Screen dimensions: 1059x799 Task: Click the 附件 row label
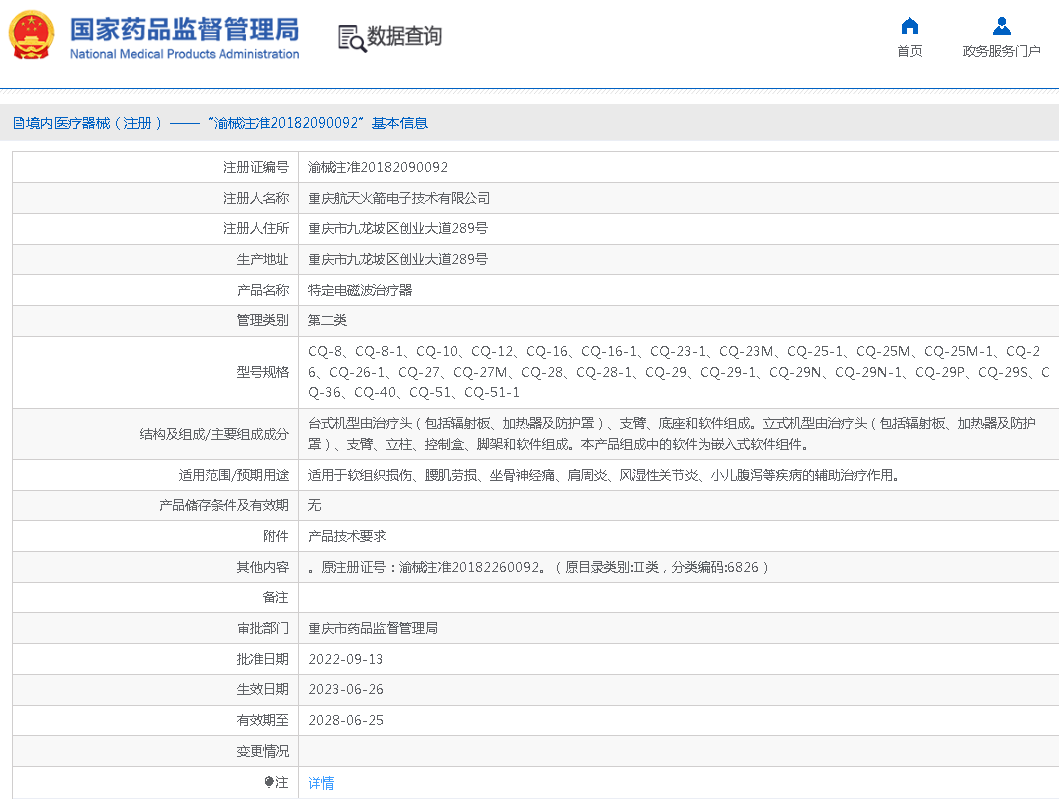tap(276, 536)
